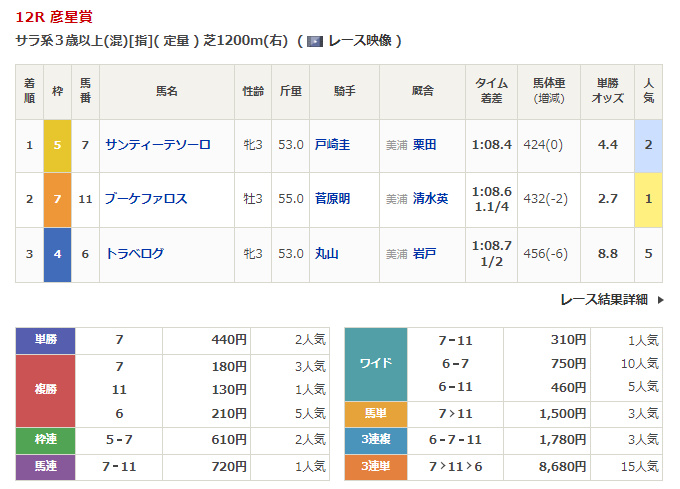Image resolution: width=680 pixels, height=489 pixels.
Task: Open trainer 清水英's profile
Action: click(x=430, y=199)
